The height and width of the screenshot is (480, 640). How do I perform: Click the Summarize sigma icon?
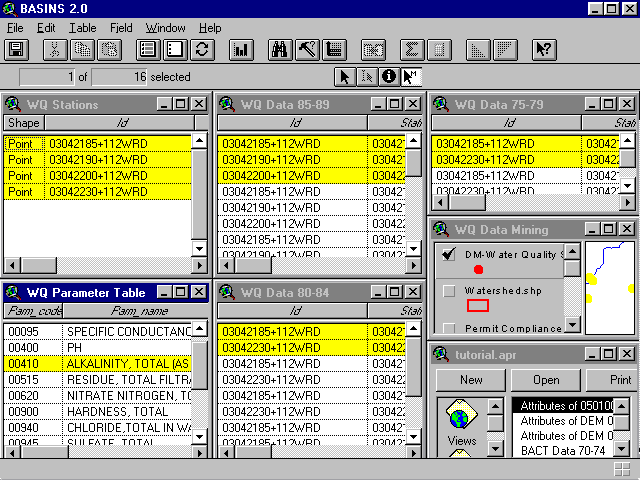[412, 50]
